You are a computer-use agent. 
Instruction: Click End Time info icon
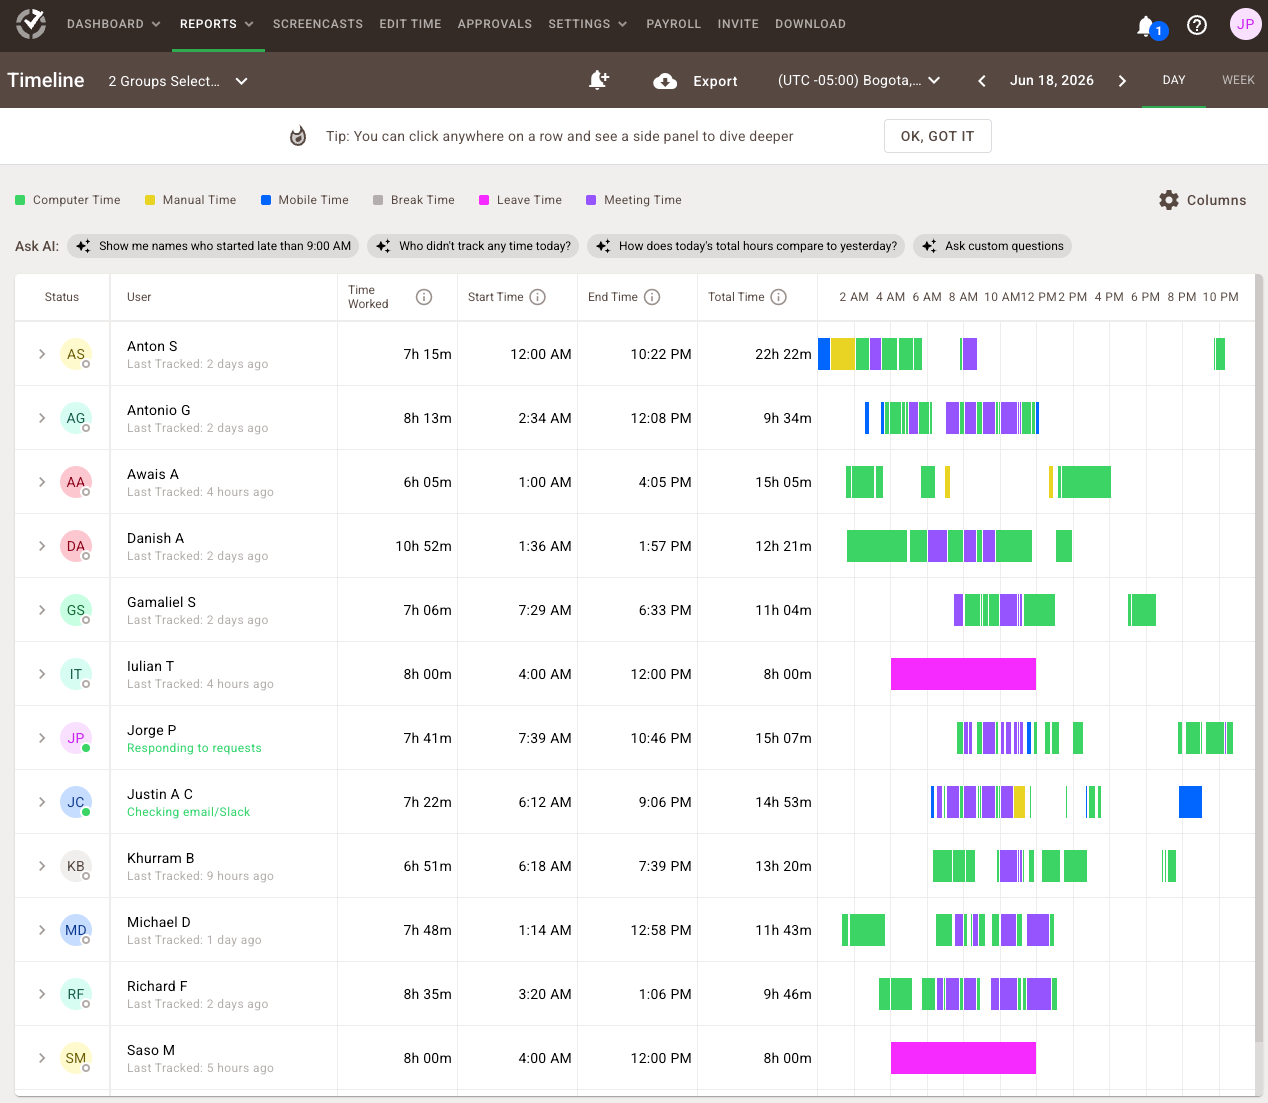[x=652, y=297]
